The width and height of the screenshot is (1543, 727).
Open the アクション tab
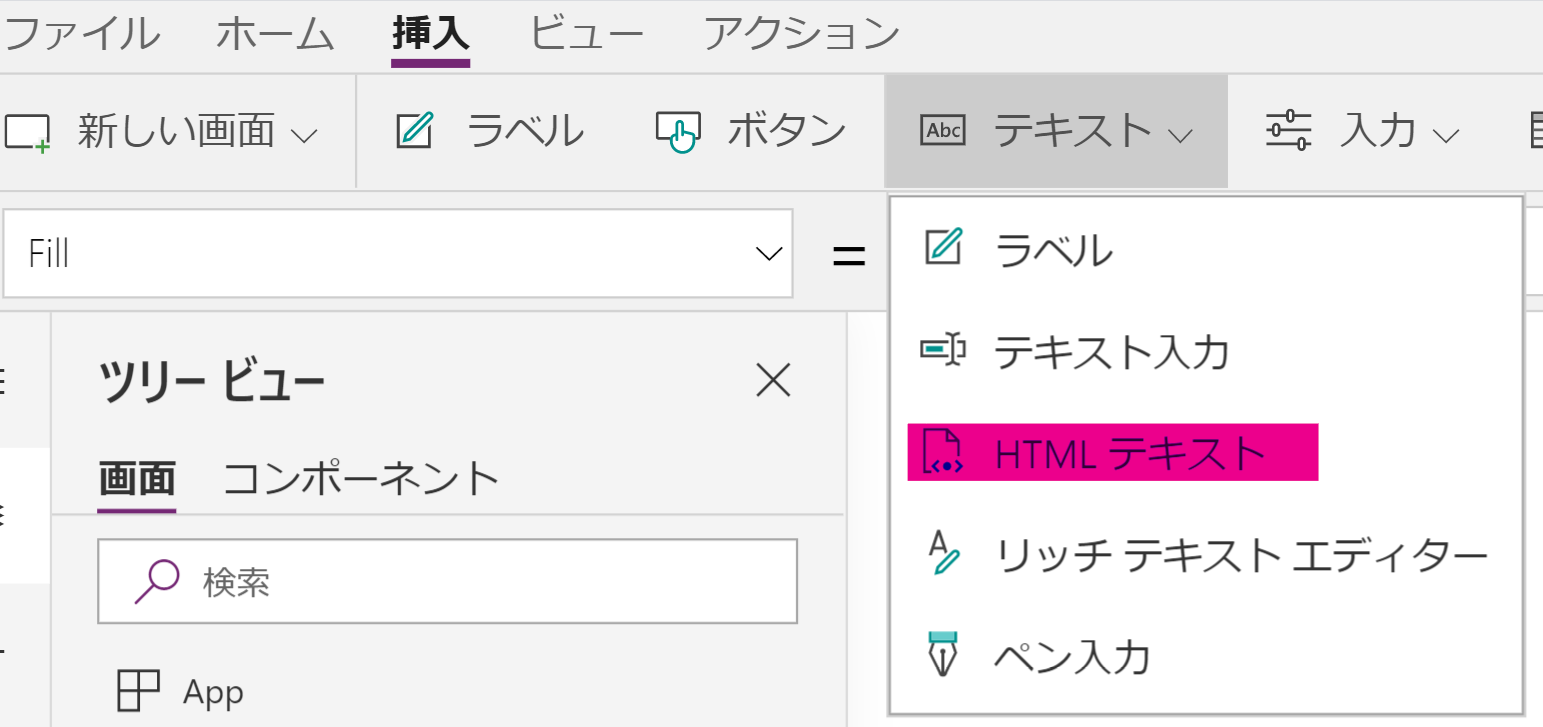(x=801, y=34)
